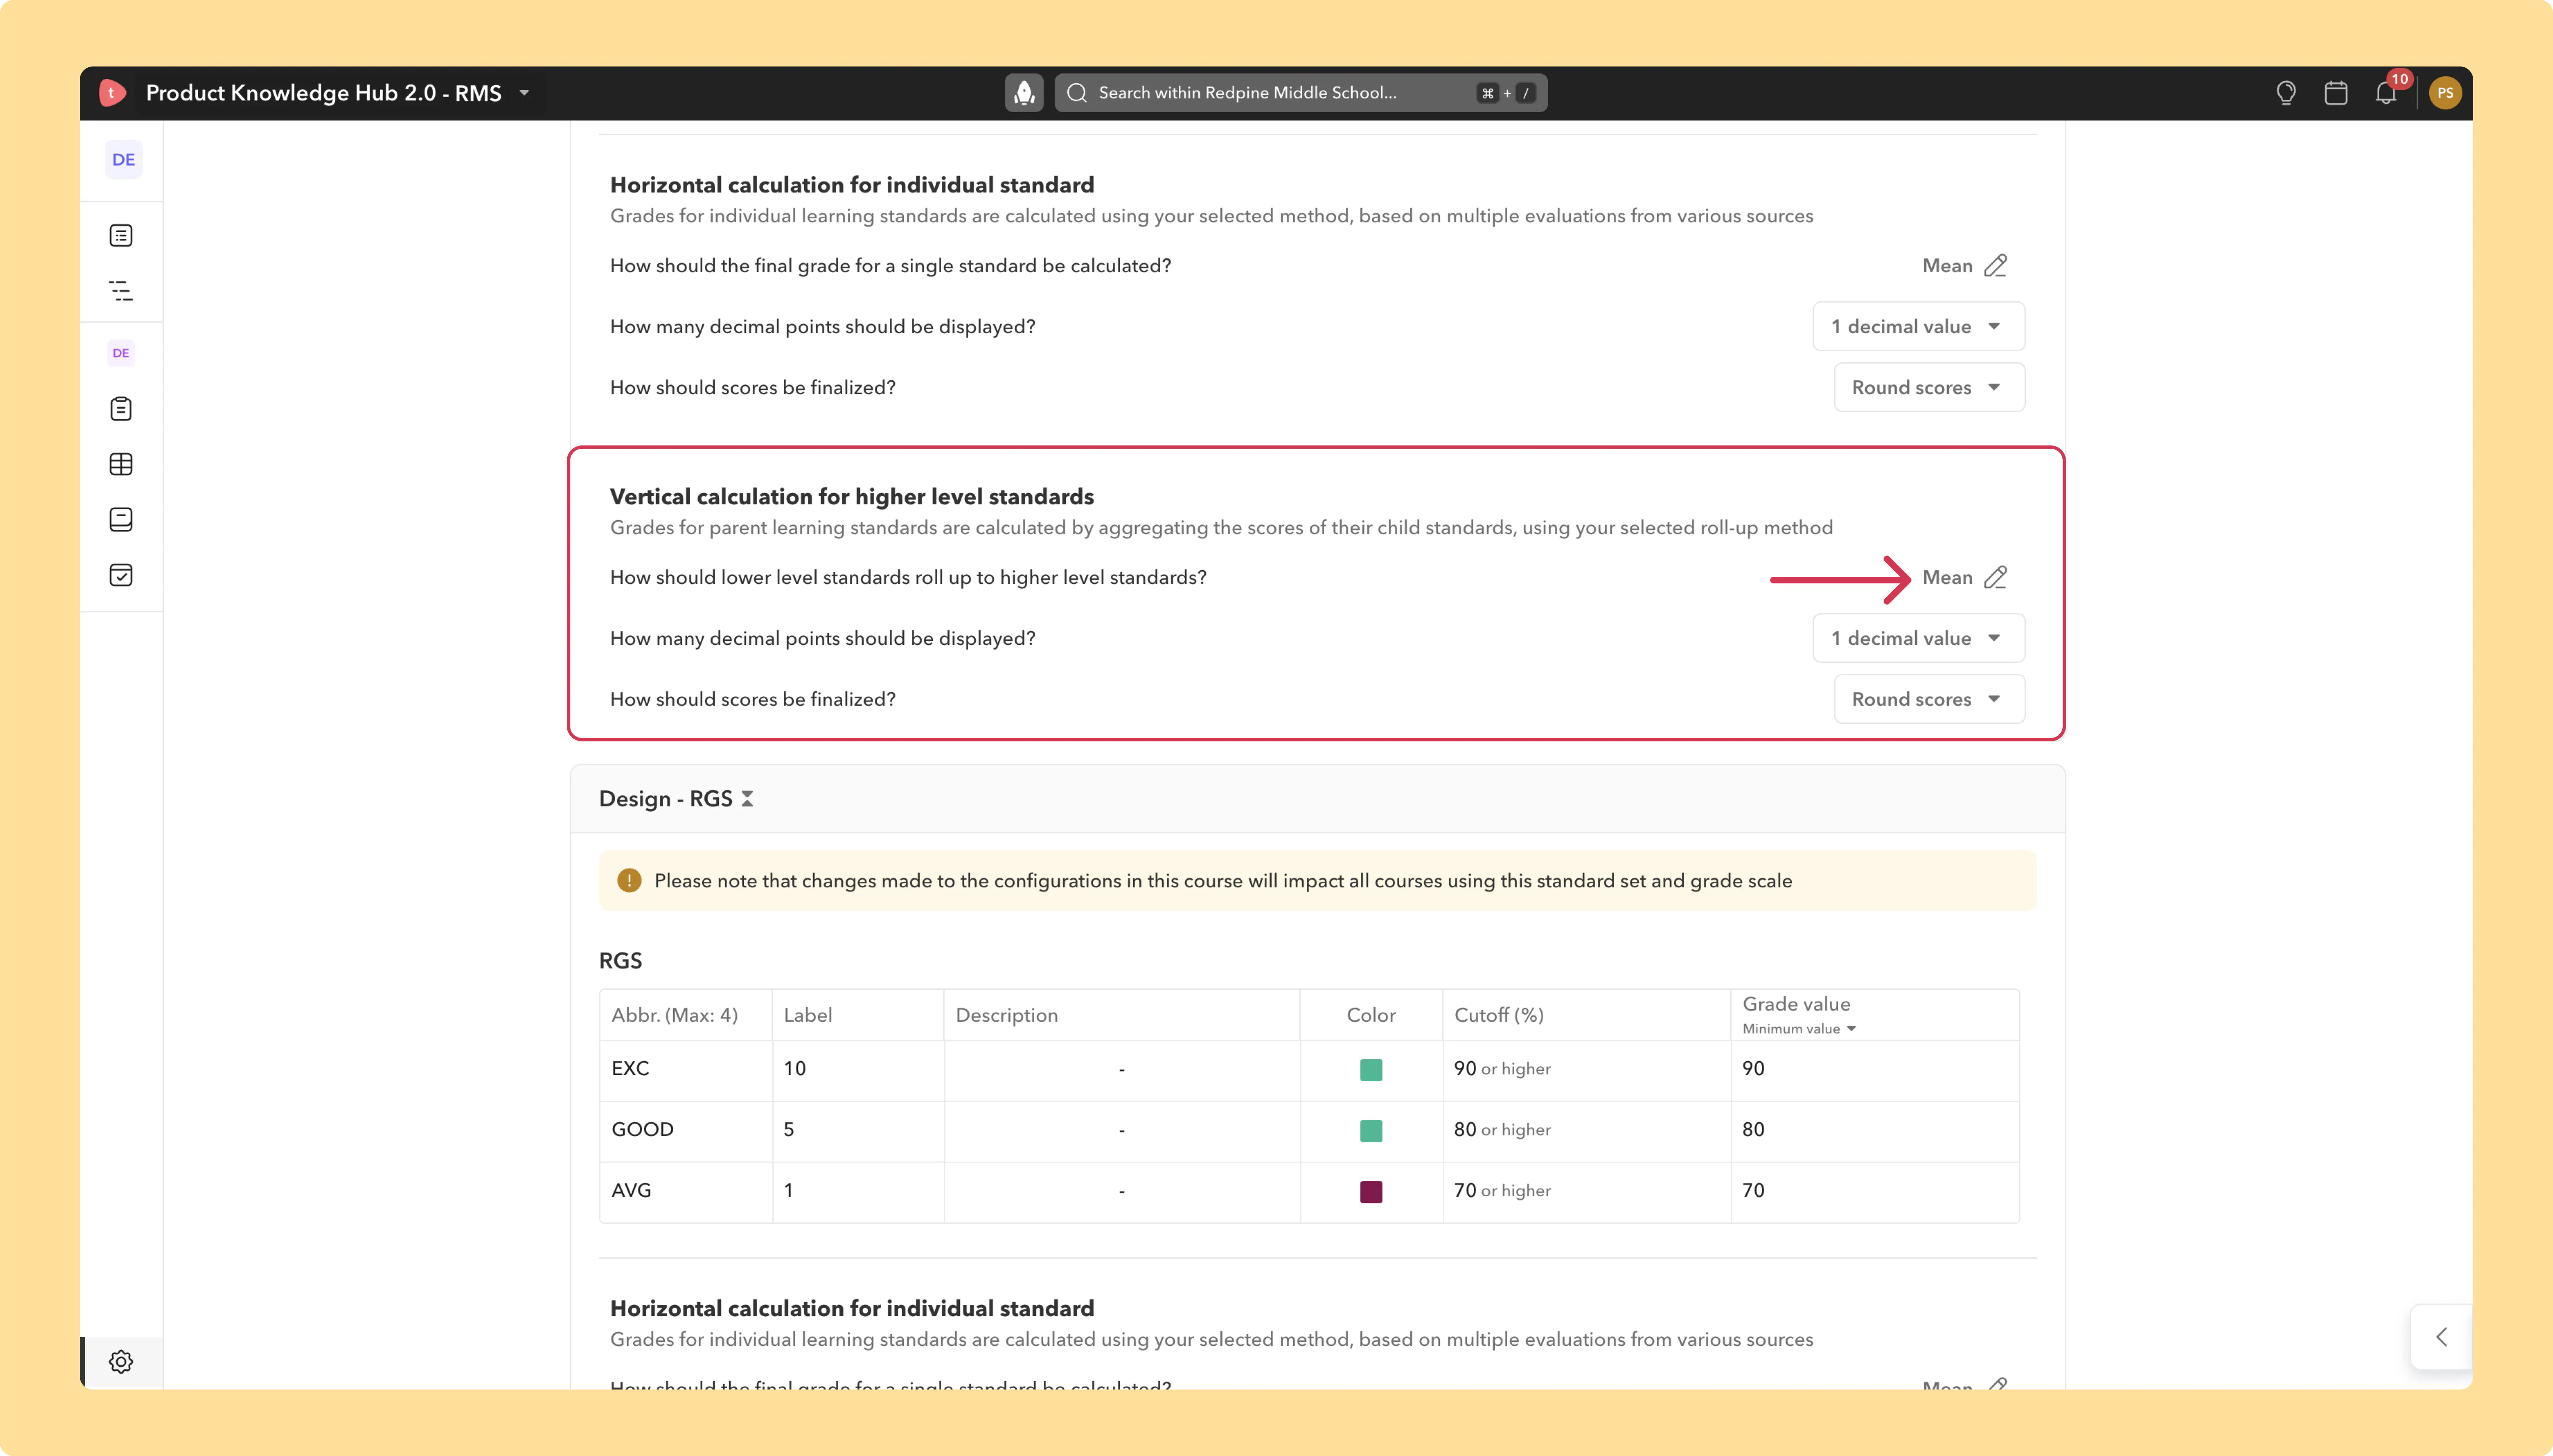Screen dimensions: 2553x1456
Task: Open Grade value Minimum value dropdown
Action: click(1799, 1029)
